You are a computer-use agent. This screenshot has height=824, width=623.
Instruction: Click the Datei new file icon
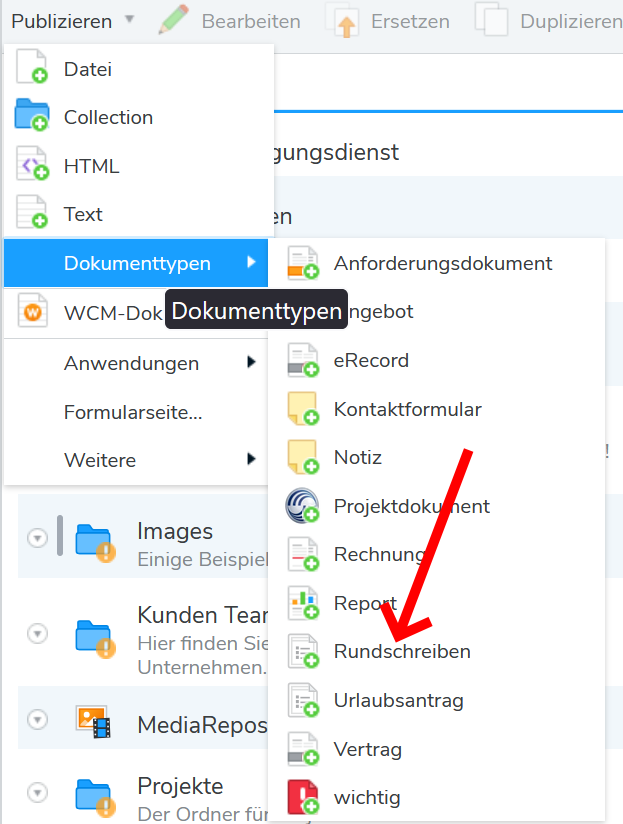tap(32, 67)
